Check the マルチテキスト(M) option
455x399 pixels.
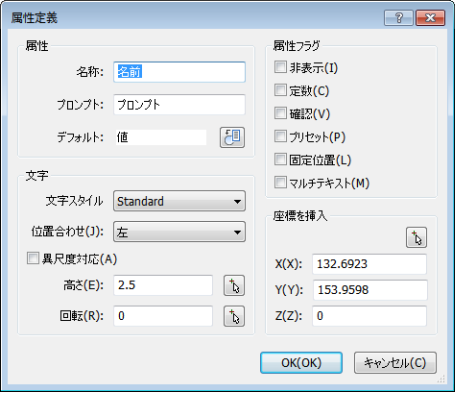point(280,182)
